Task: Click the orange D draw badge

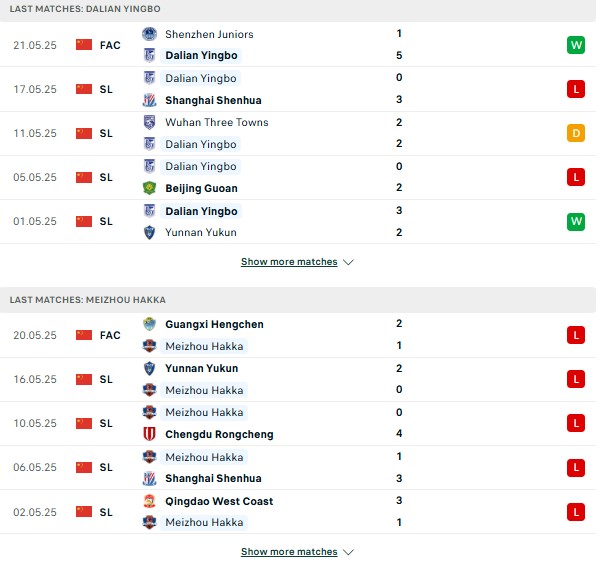Action: [x=575, y=133]
